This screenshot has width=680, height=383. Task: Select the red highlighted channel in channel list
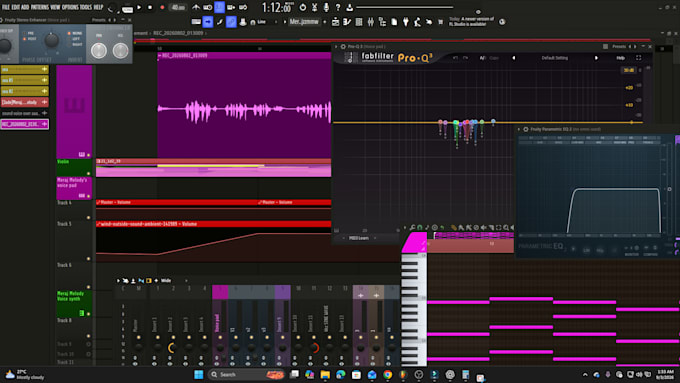click(x=24, y=102)
